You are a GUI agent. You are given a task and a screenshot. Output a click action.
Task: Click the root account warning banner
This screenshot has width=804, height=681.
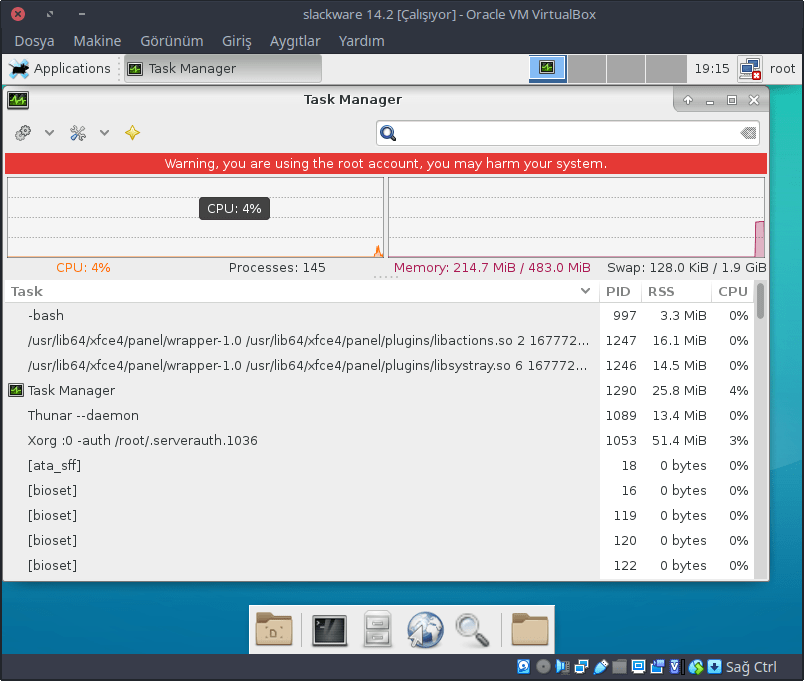click(386, 164)
